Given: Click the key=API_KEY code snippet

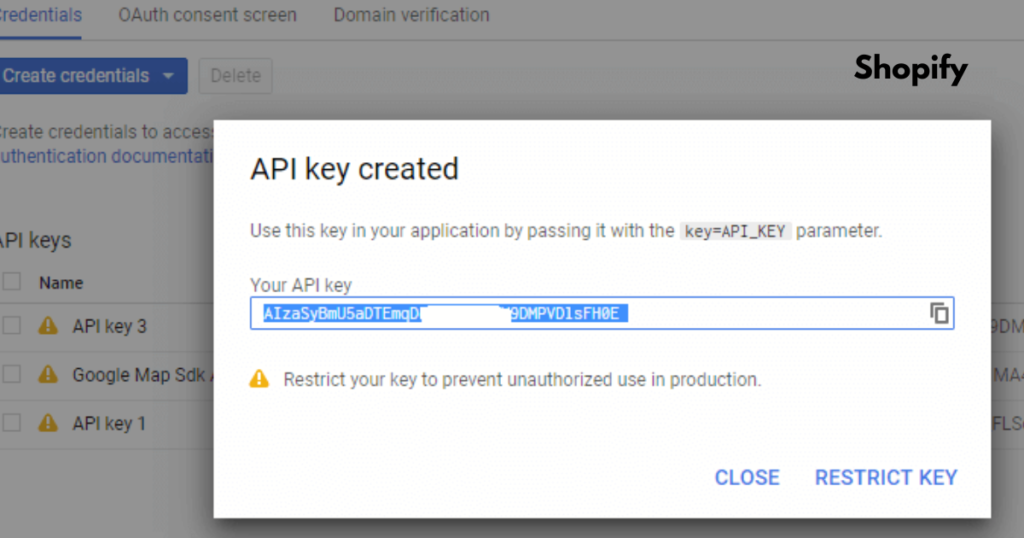Looking at the screenshot, I should (735, 231).
